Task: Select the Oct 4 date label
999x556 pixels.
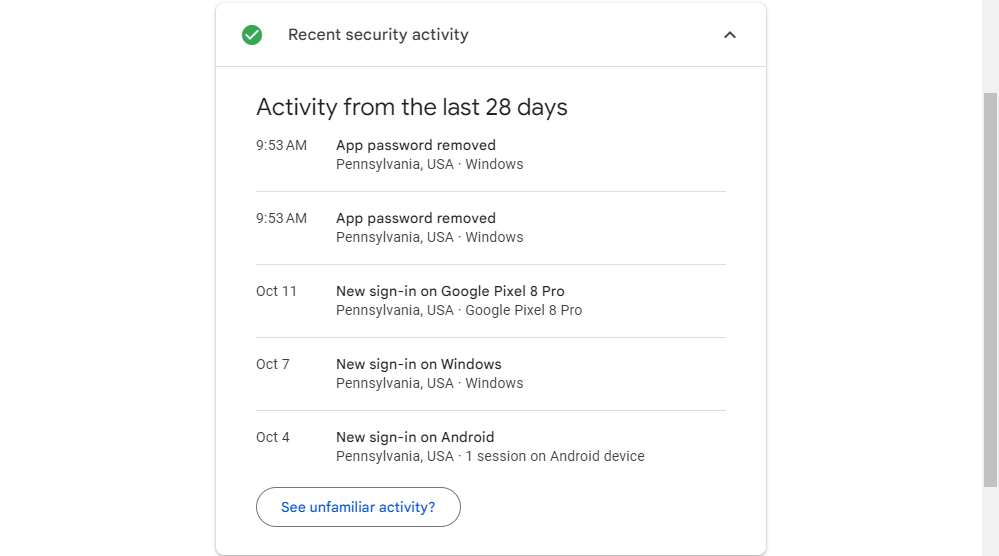Action: (272, 438)
